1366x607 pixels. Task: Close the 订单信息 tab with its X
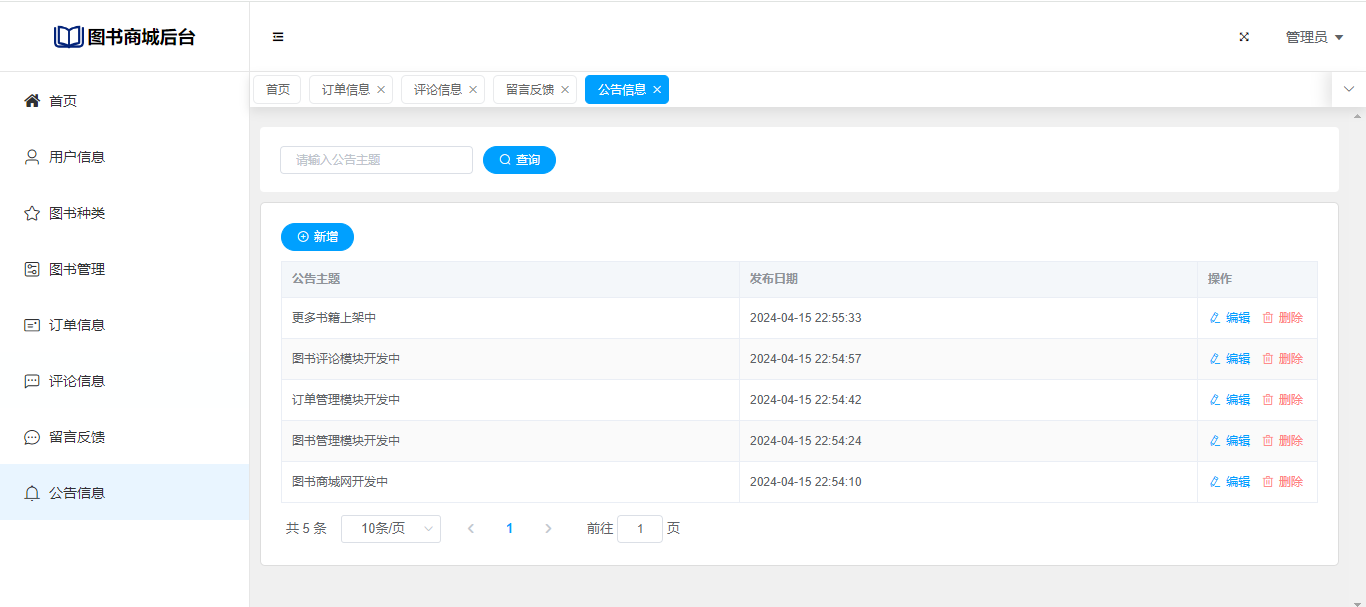point(381,90)
